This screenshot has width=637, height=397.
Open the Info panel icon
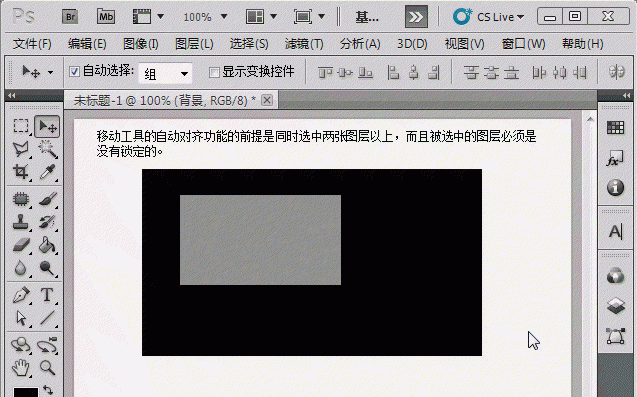[615, 188]
